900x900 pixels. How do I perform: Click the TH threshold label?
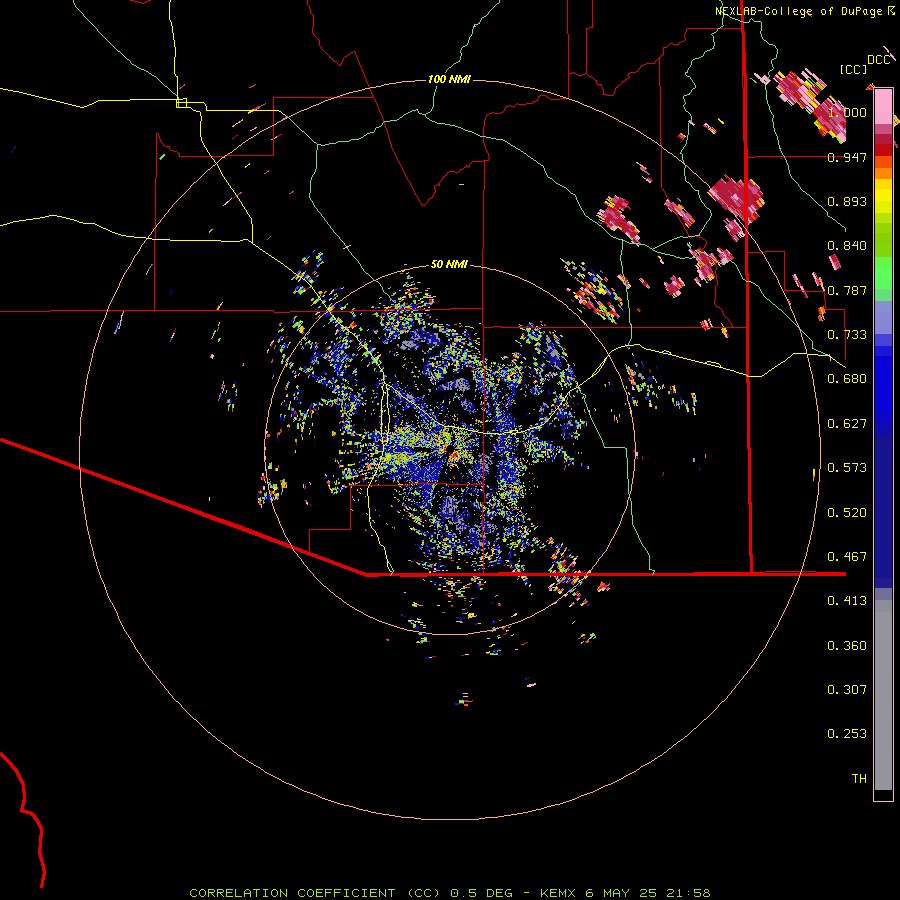(859, 779)
